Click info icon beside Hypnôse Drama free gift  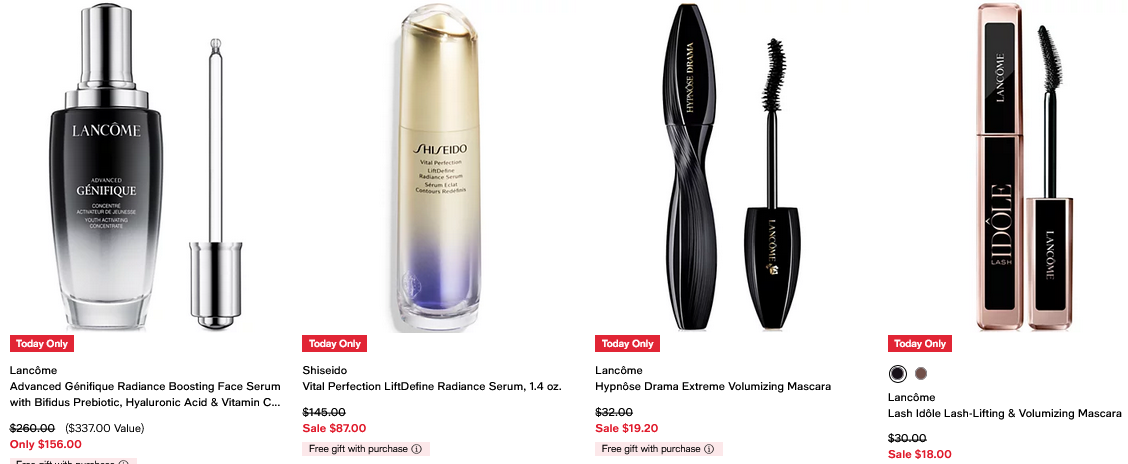tap(709, 449)
